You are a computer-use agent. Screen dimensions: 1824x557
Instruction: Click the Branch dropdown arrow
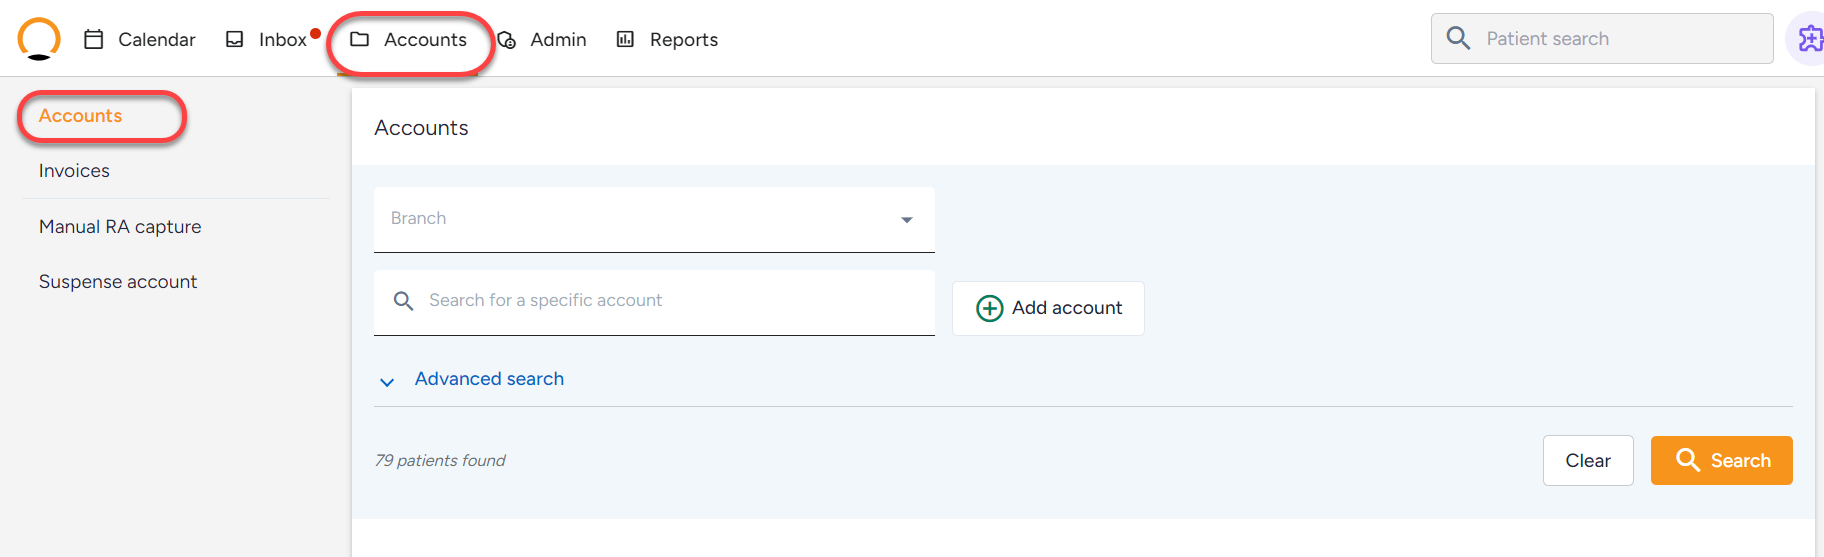907,220
